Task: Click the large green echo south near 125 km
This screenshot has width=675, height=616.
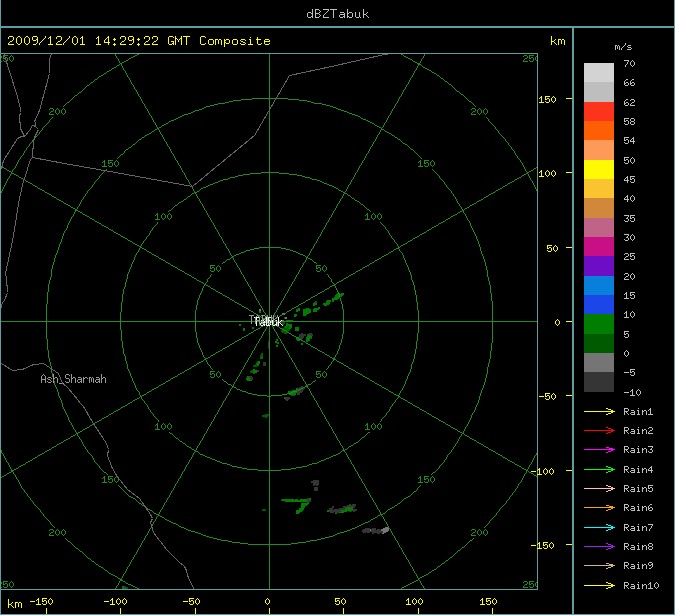Action: click(298, 505)
